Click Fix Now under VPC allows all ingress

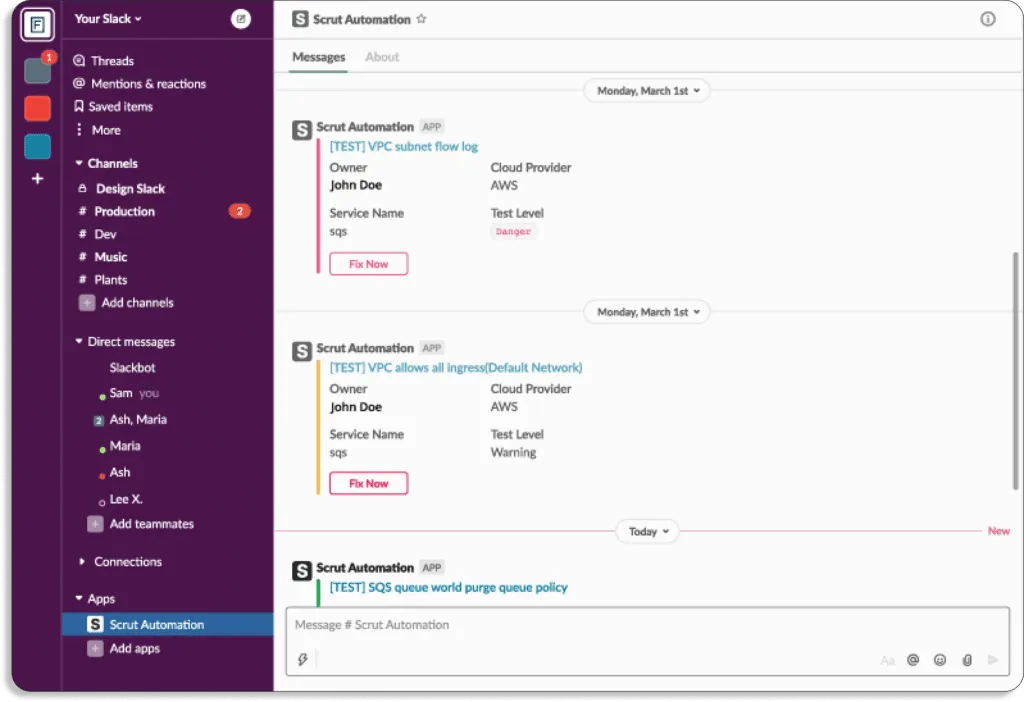click(x=368, y=483)
